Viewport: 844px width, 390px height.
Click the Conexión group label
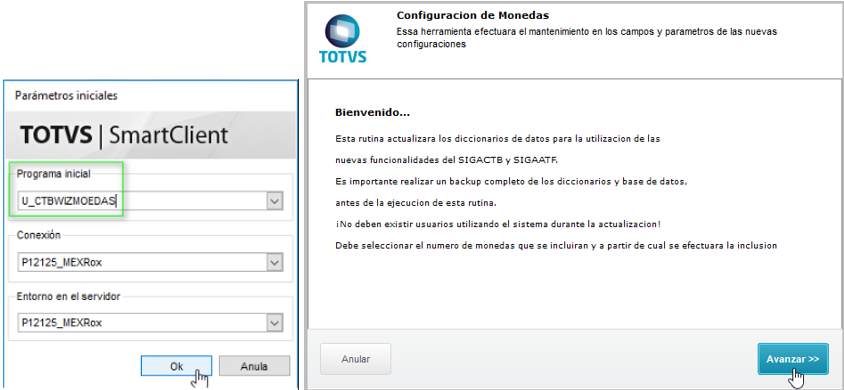pyautogui.click(x=39, y=235)
